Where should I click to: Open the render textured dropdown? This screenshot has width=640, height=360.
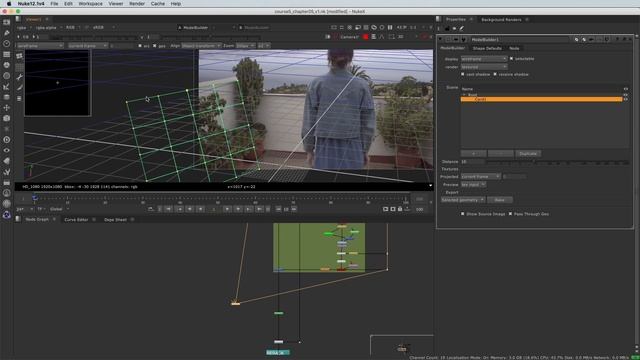click(484, 67)
